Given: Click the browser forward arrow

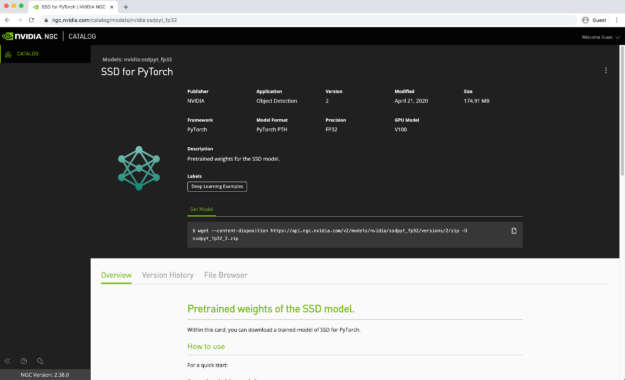Looking at the screenshot, I should click(19, 20).
